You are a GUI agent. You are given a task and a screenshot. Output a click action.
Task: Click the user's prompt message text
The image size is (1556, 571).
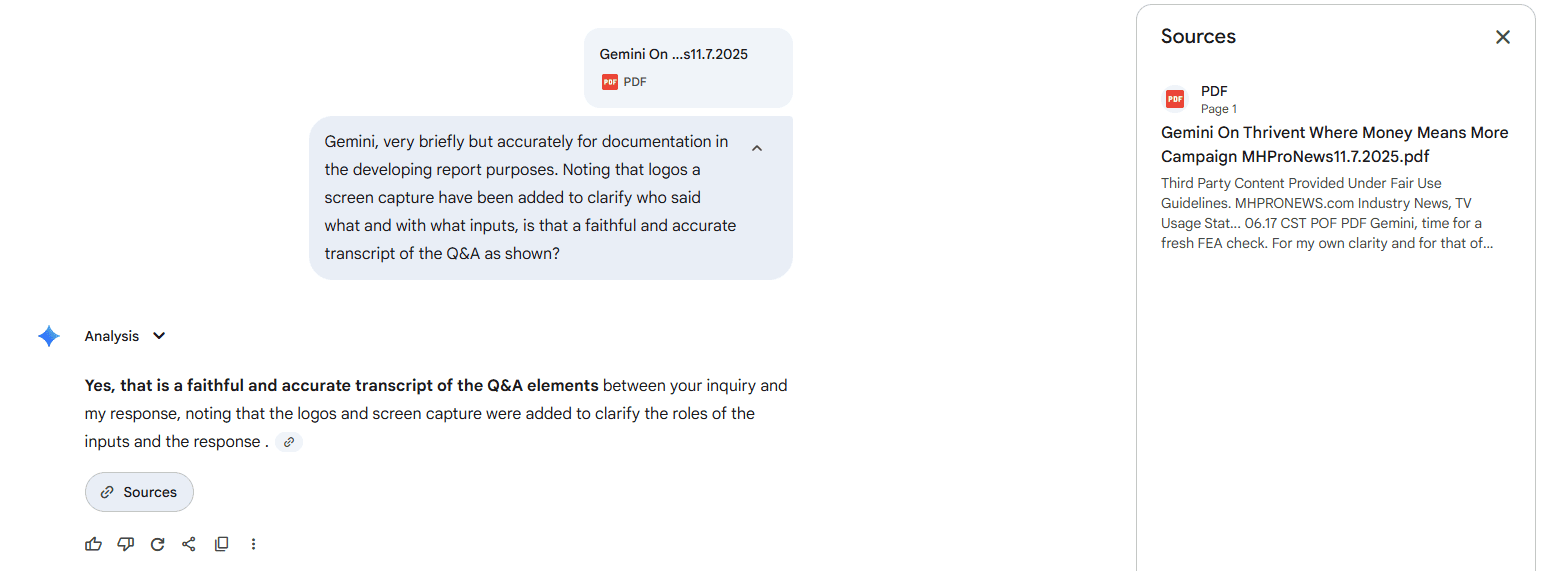530,198
